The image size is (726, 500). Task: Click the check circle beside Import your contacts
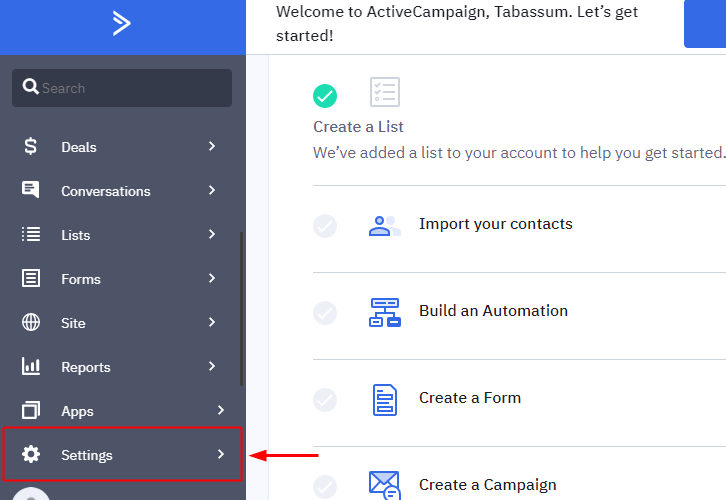[325, 226]
